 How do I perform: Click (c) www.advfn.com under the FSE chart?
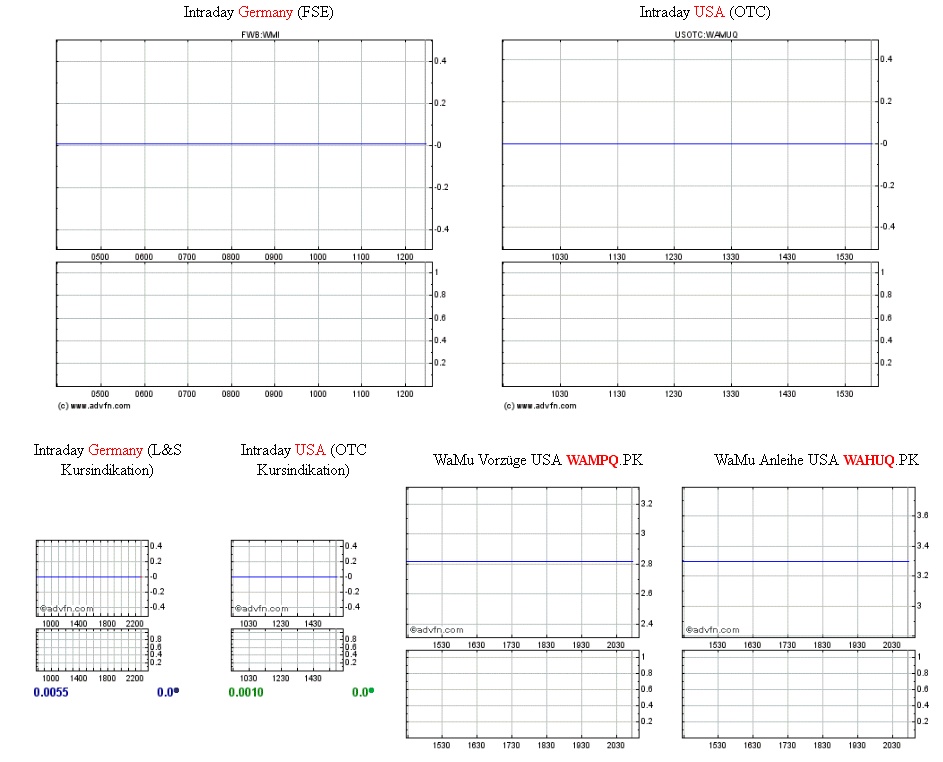[94, 406]
